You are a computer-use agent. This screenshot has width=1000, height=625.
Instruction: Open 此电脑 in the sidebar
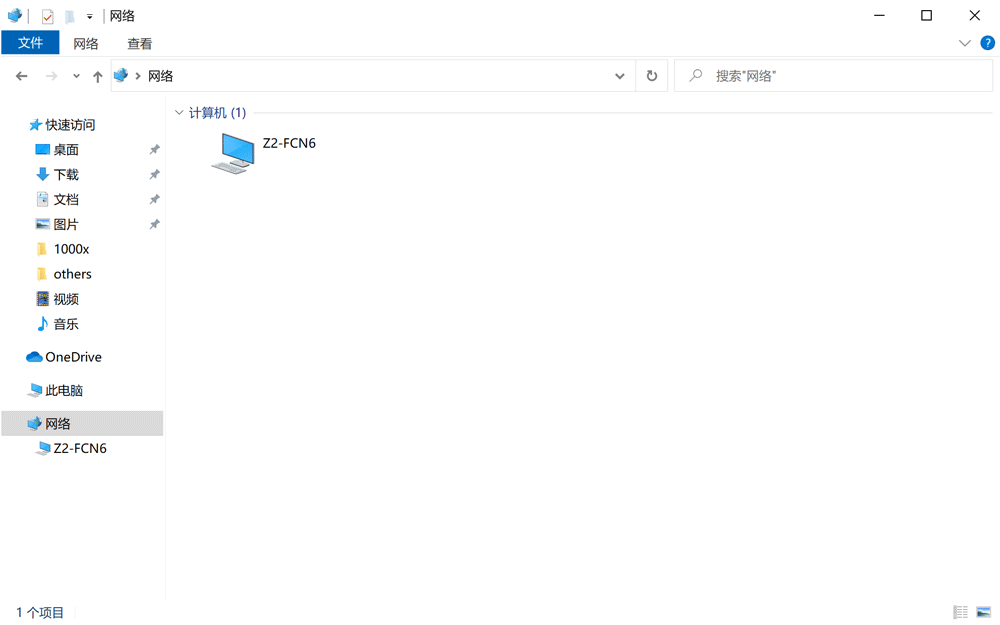pyautogui.click(x=64, y=390)
